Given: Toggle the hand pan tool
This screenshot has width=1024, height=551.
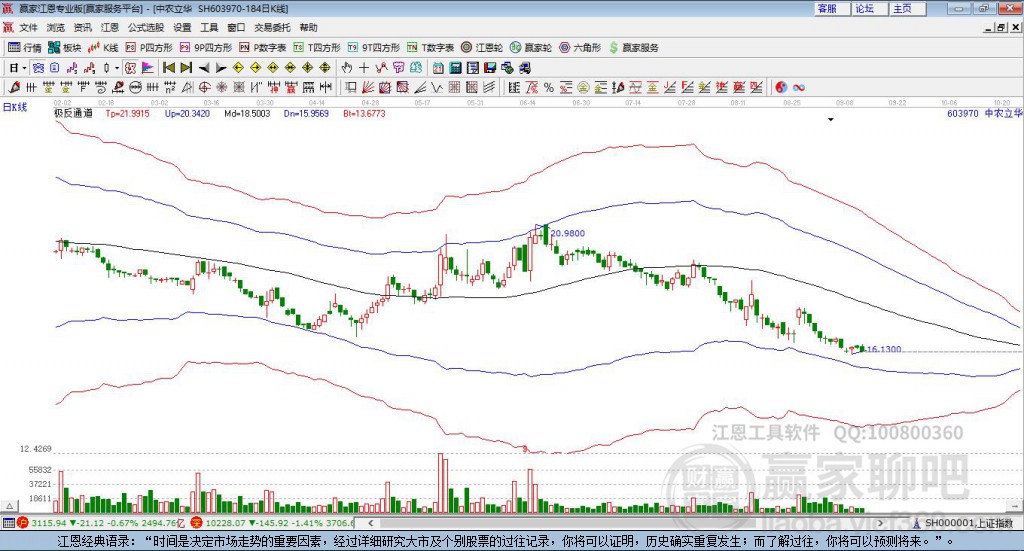Looking at the screenshot, I should [347, 67].
